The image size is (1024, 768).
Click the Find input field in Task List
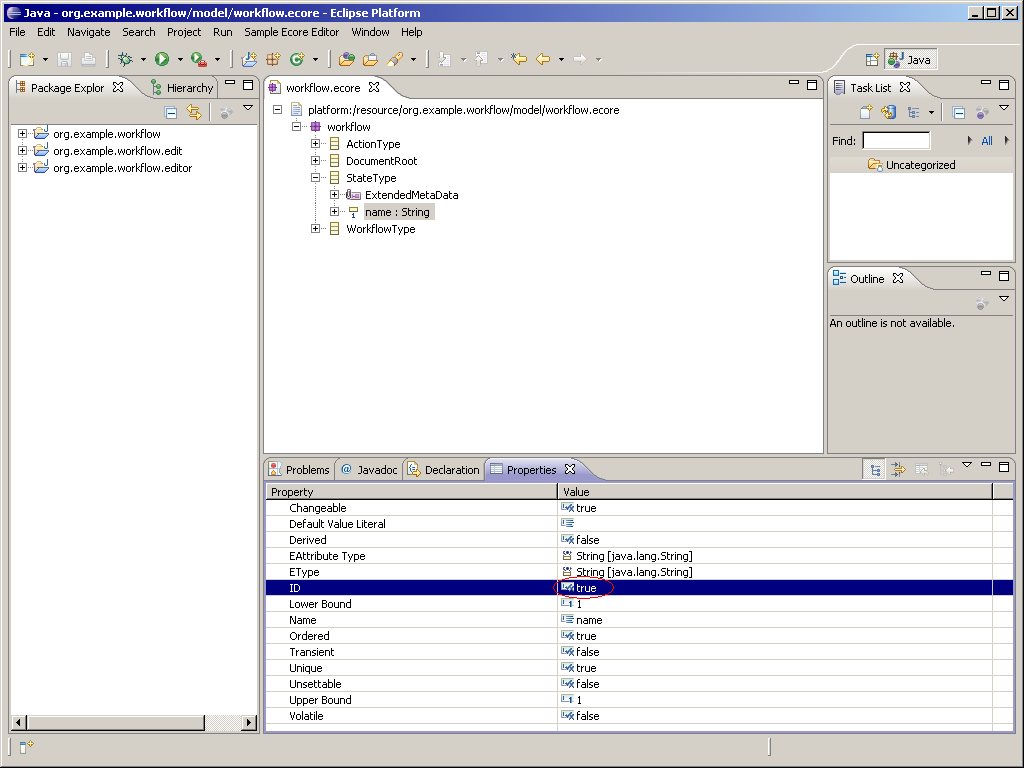click(x=896, y=141)
